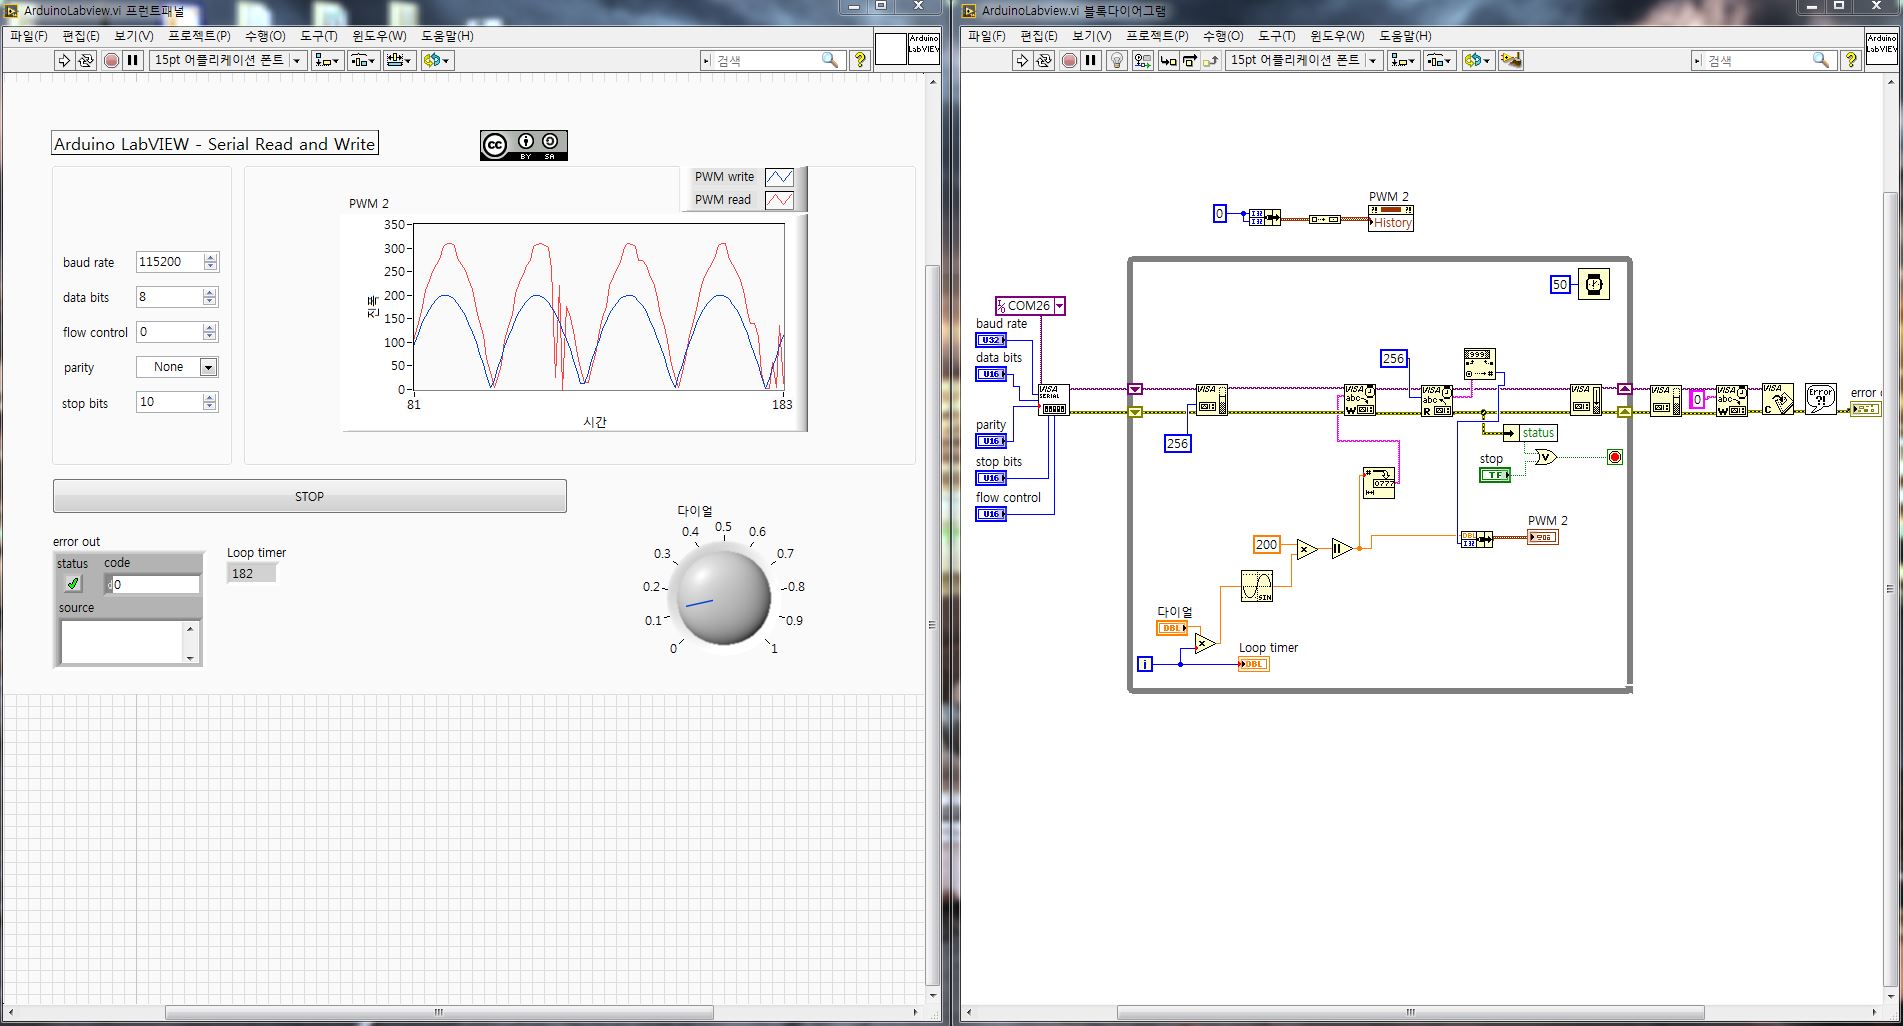The height and width of the screenshot is (1026, 1903).
Task: Open block diagram font dropdown
Action: [x=1303, y=60]
